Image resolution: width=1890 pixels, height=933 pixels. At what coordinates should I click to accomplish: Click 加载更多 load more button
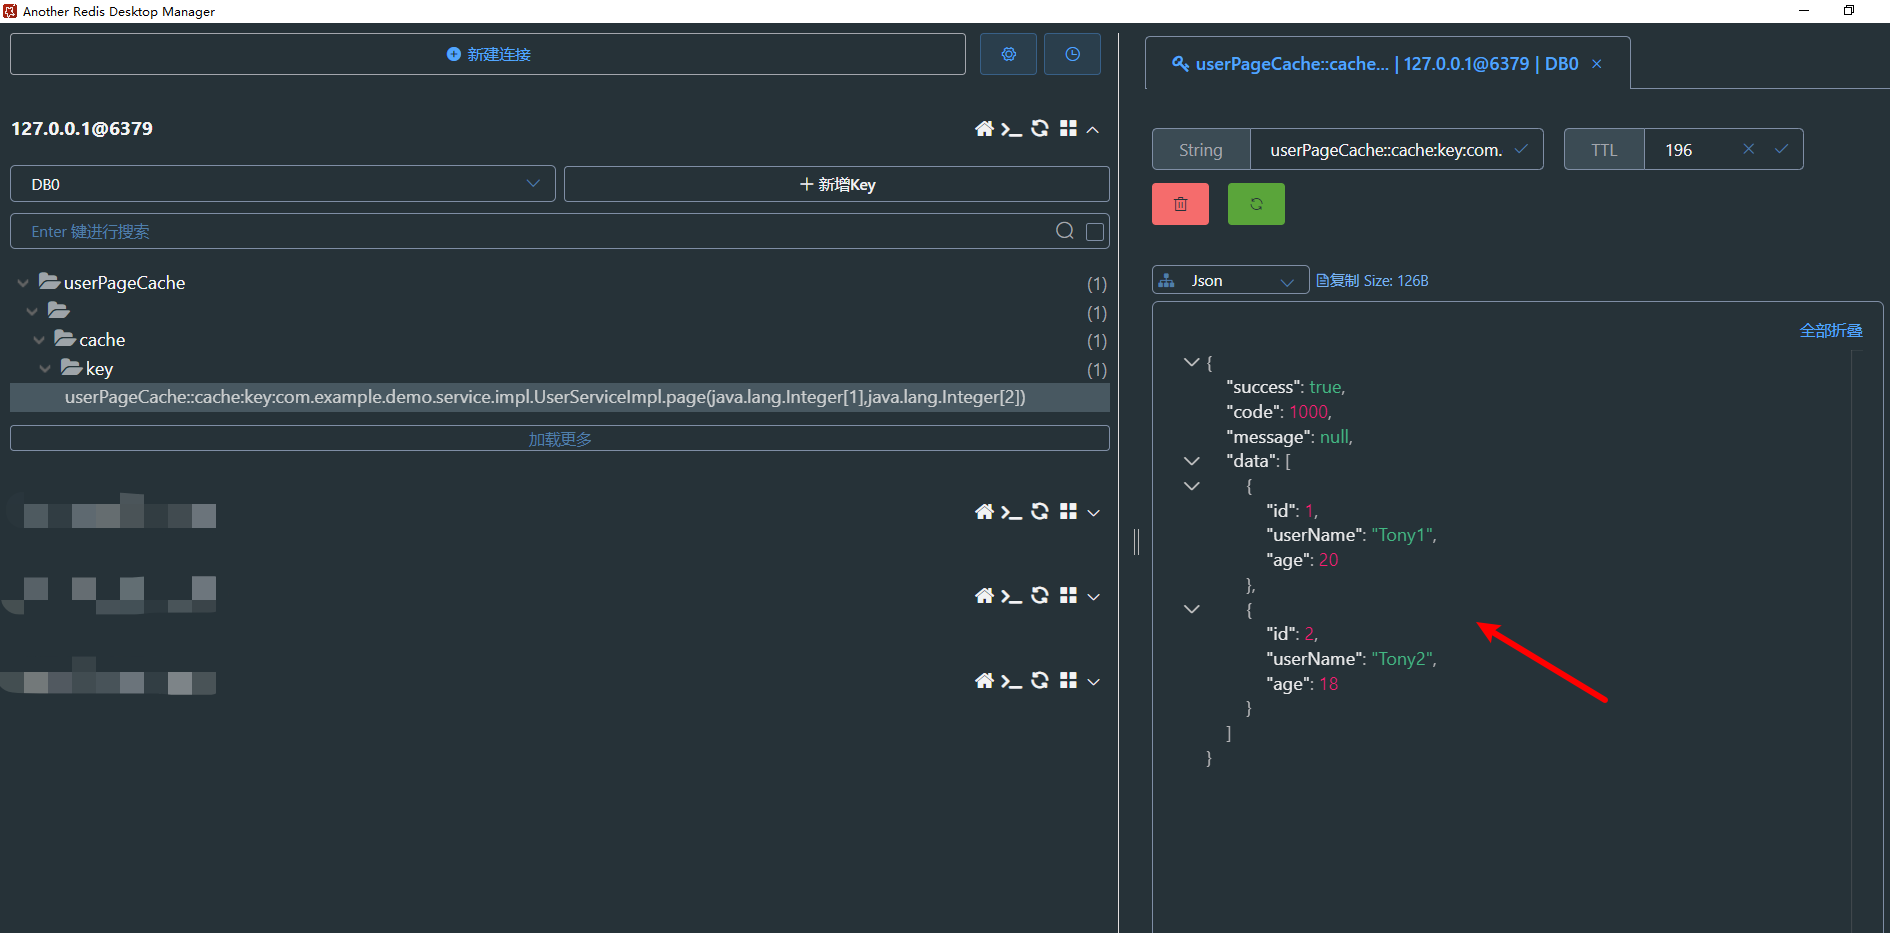point(560,439)
